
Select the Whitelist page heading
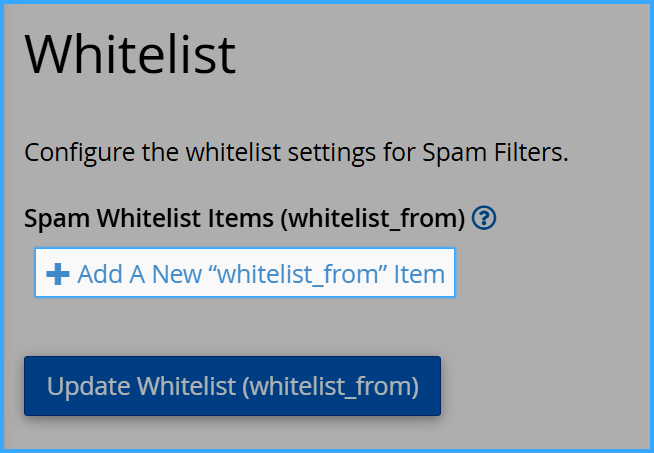pos(130,55)
